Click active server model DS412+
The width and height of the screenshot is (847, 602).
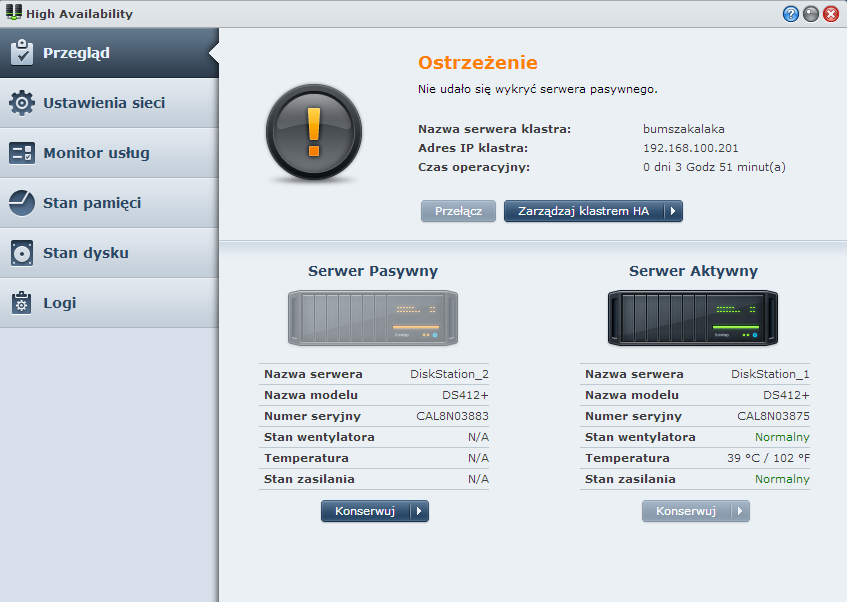(x=786, y=395)
